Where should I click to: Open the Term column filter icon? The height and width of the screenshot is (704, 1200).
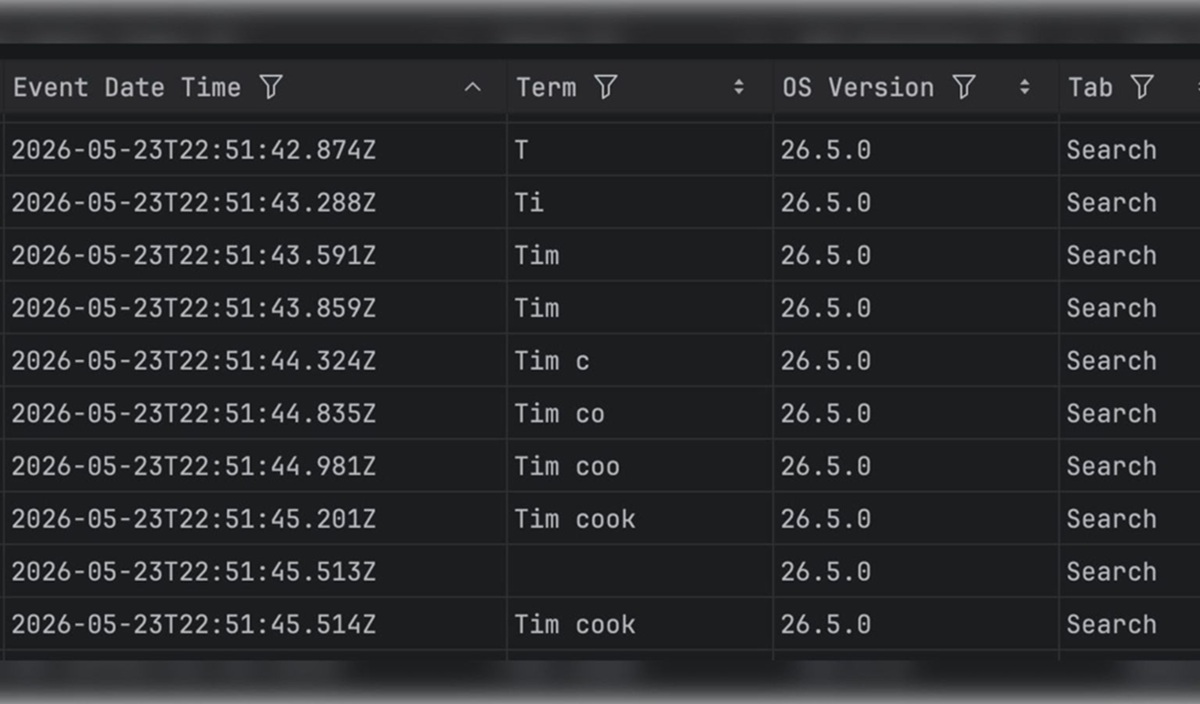605,88
